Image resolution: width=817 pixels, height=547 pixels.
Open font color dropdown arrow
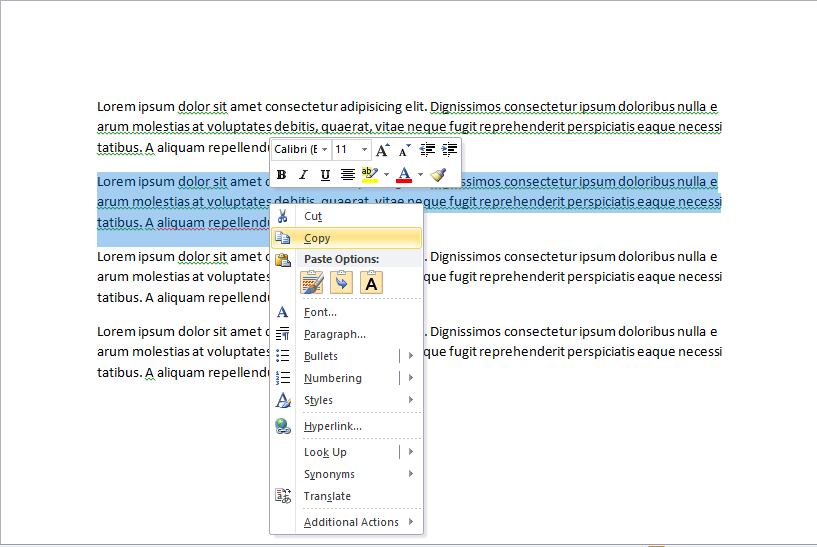[420, 175]
